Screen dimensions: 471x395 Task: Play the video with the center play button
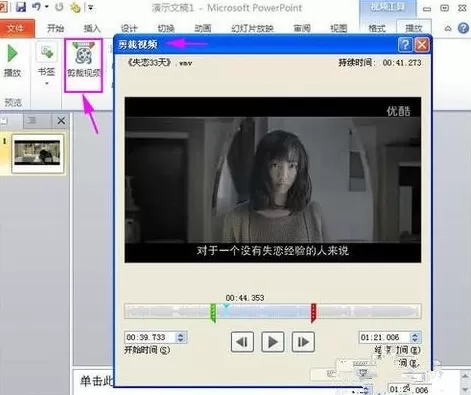point(273,342)
